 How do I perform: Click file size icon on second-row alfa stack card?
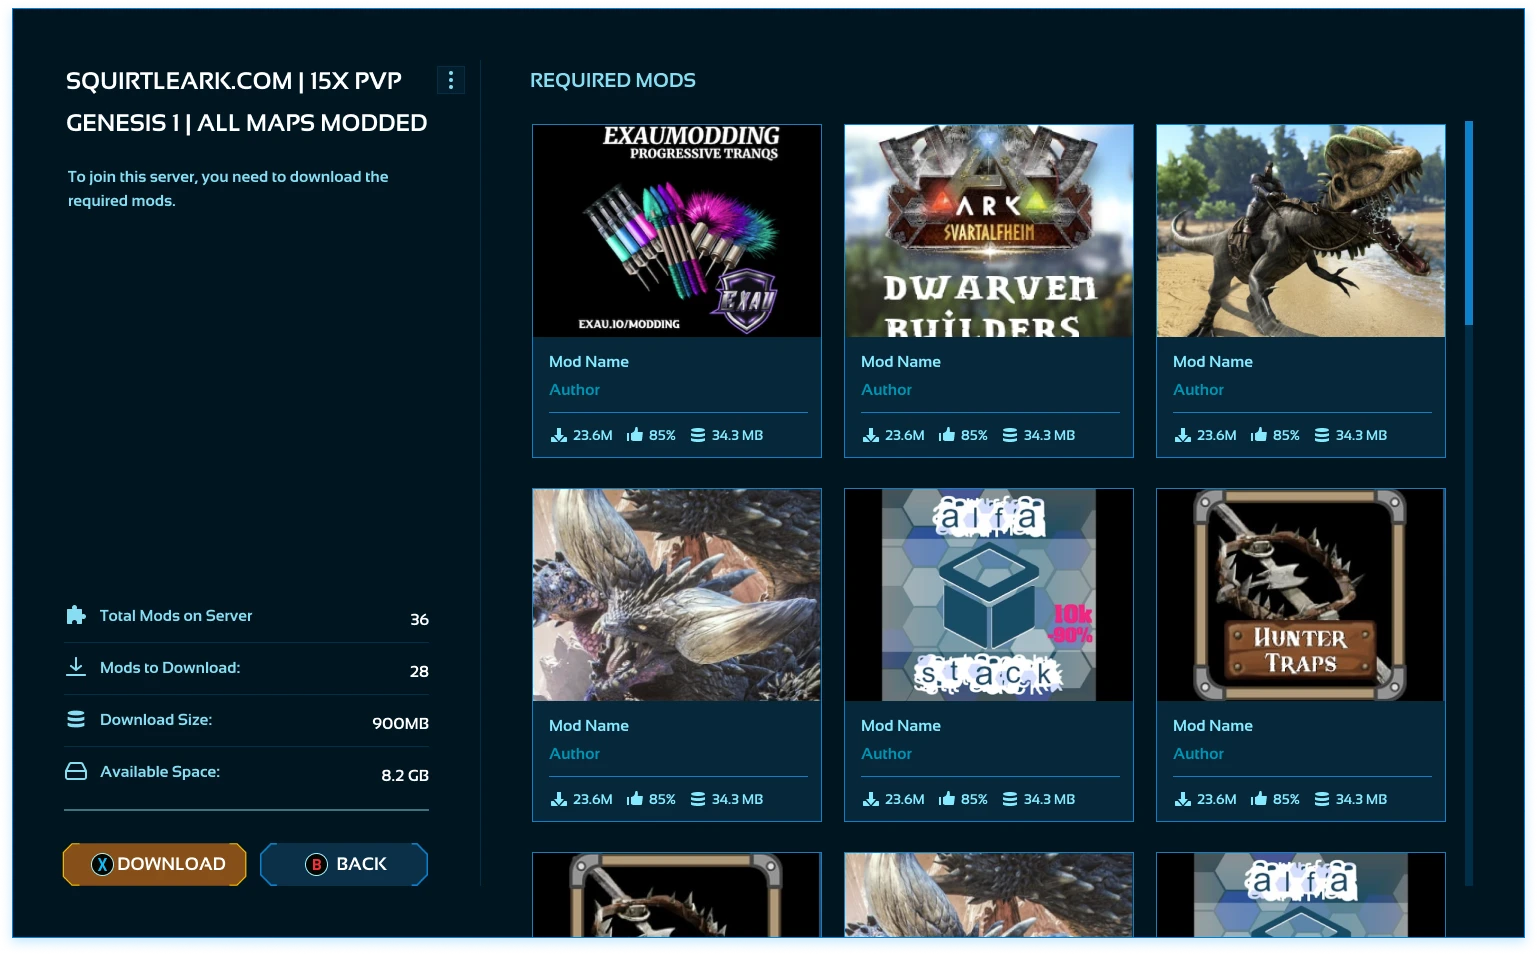click(1010, 799)
